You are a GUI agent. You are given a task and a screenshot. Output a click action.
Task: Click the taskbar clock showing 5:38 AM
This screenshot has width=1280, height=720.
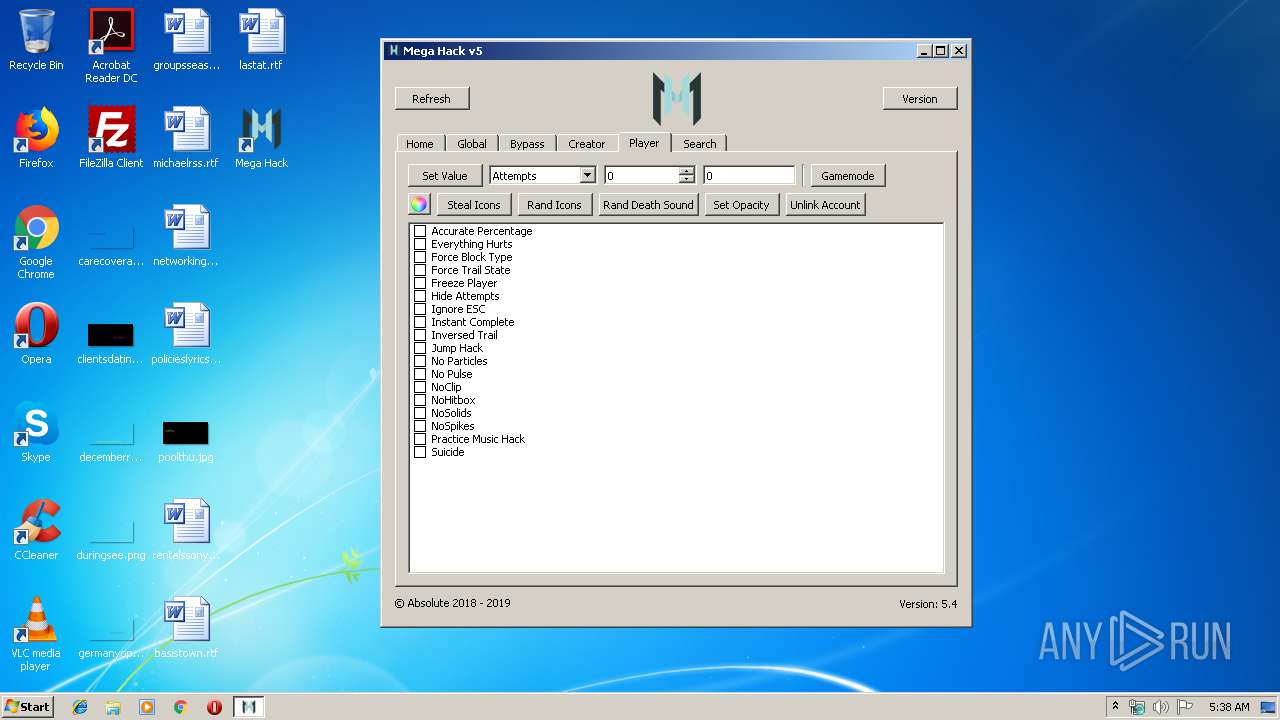[1228, 707]
